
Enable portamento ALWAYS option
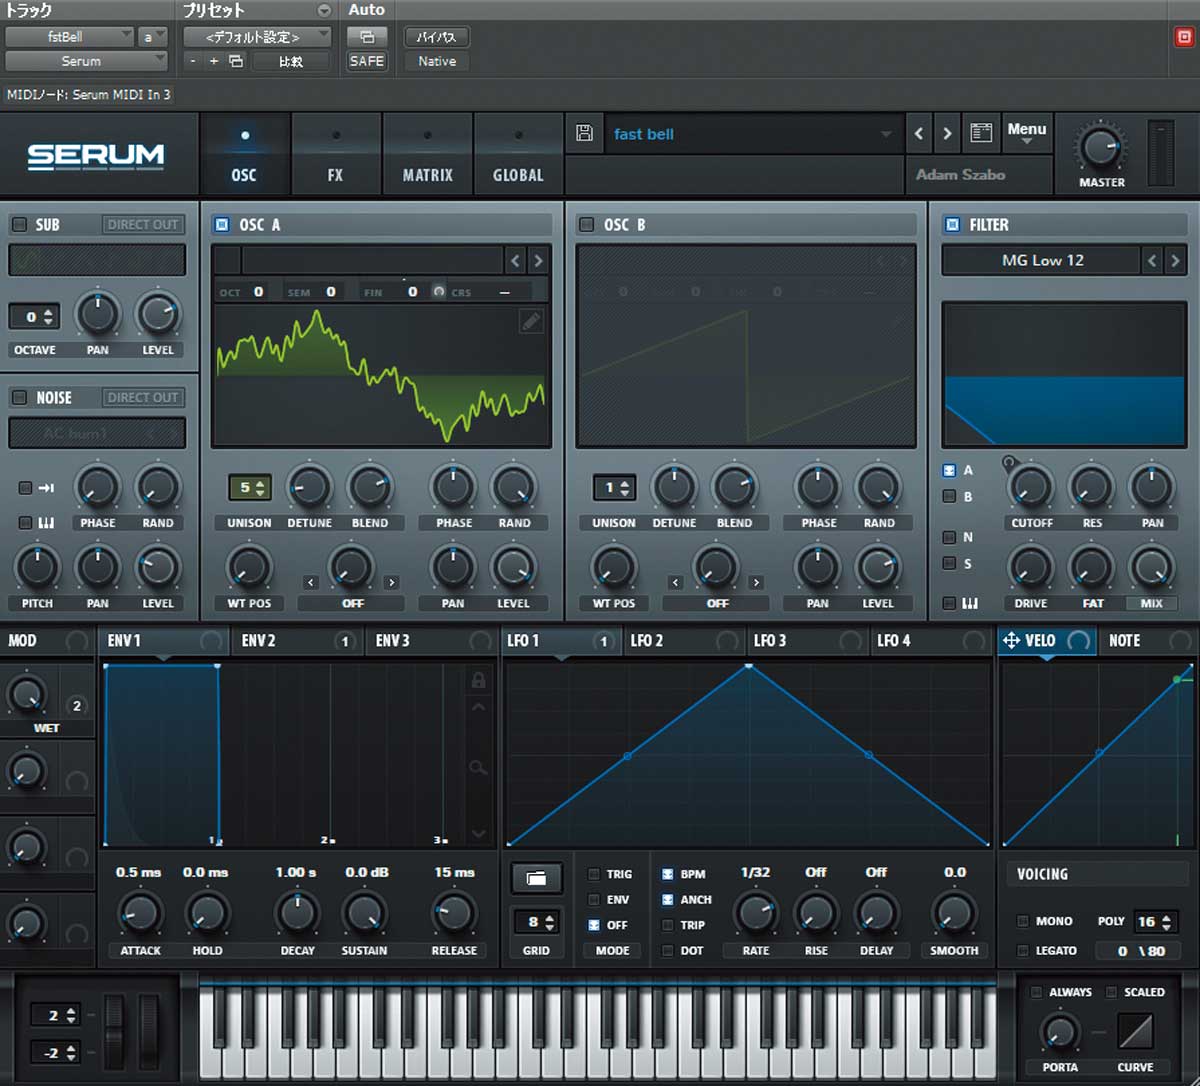pos(1036,992)
